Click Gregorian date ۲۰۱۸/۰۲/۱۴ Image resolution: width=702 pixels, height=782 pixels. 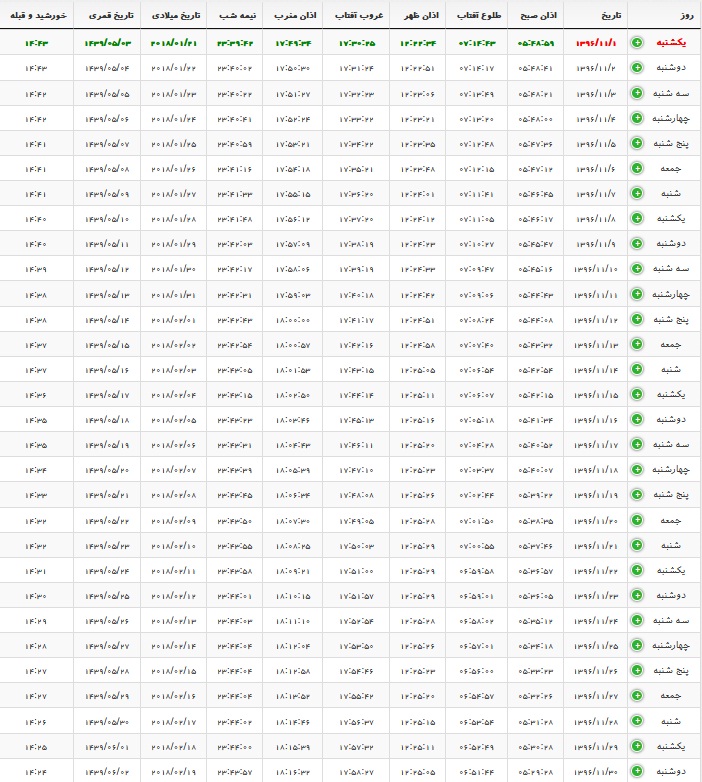(x=174, y=646)
